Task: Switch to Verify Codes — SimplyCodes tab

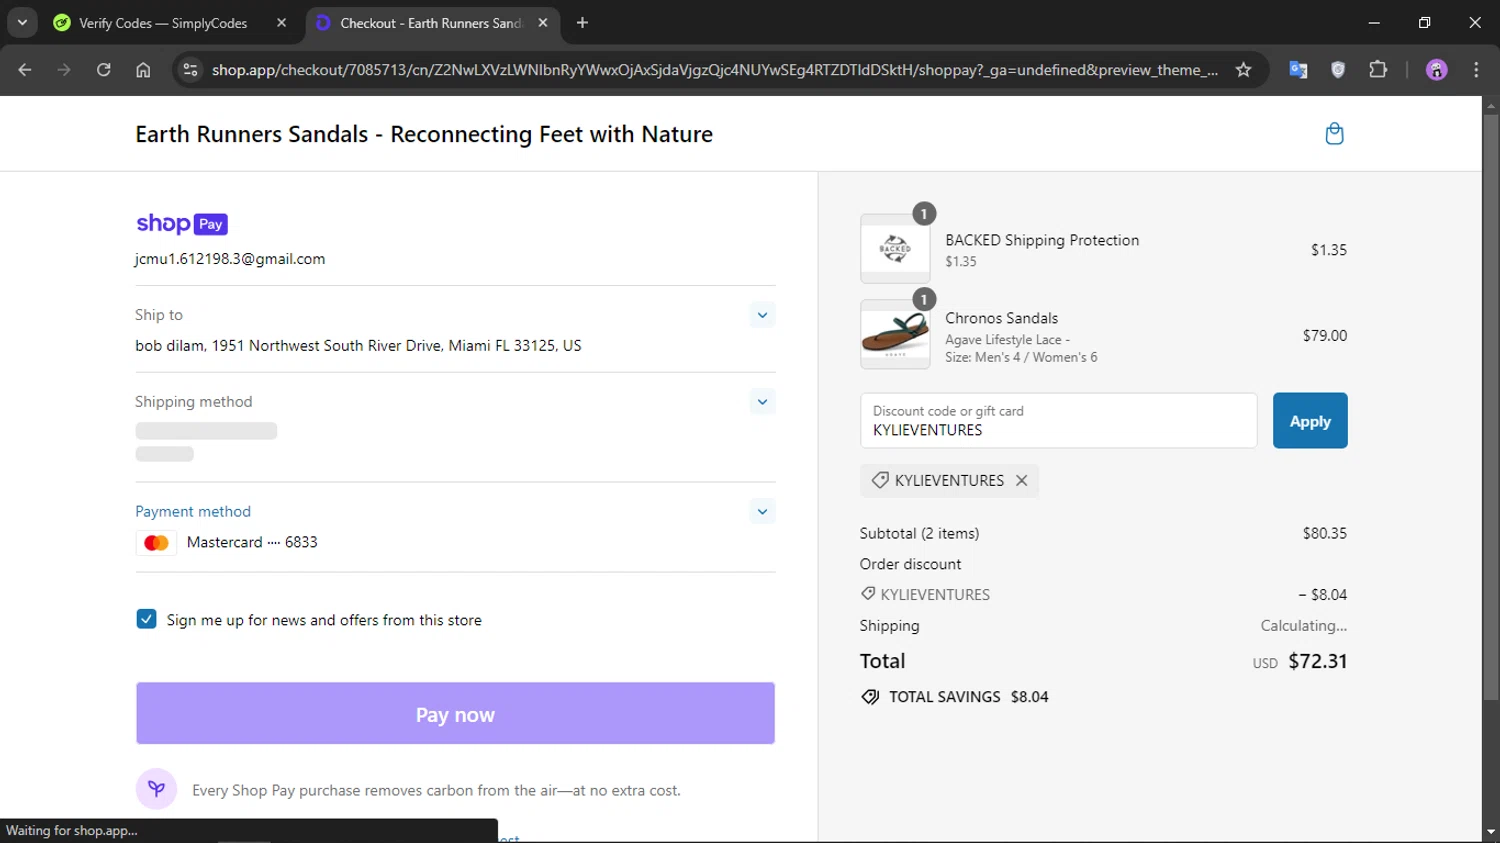Action: pos(163,23)
